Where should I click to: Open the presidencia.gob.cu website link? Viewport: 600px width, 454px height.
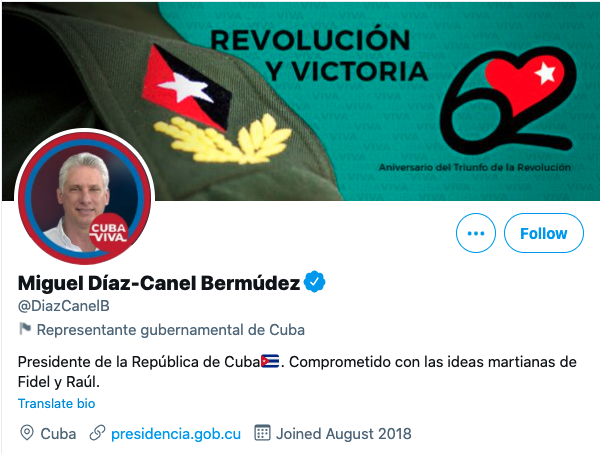(176, 434)
